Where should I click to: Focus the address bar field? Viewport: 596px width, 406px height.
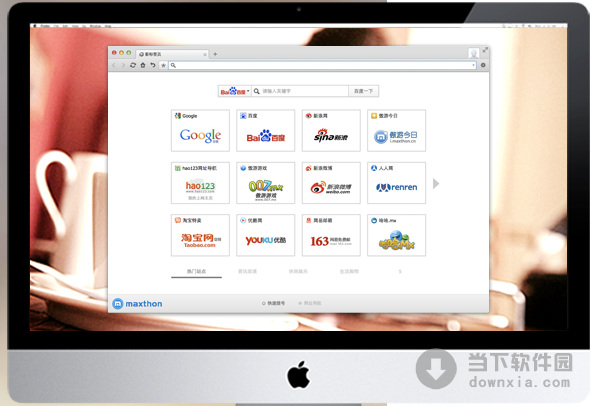coord(323,65)
